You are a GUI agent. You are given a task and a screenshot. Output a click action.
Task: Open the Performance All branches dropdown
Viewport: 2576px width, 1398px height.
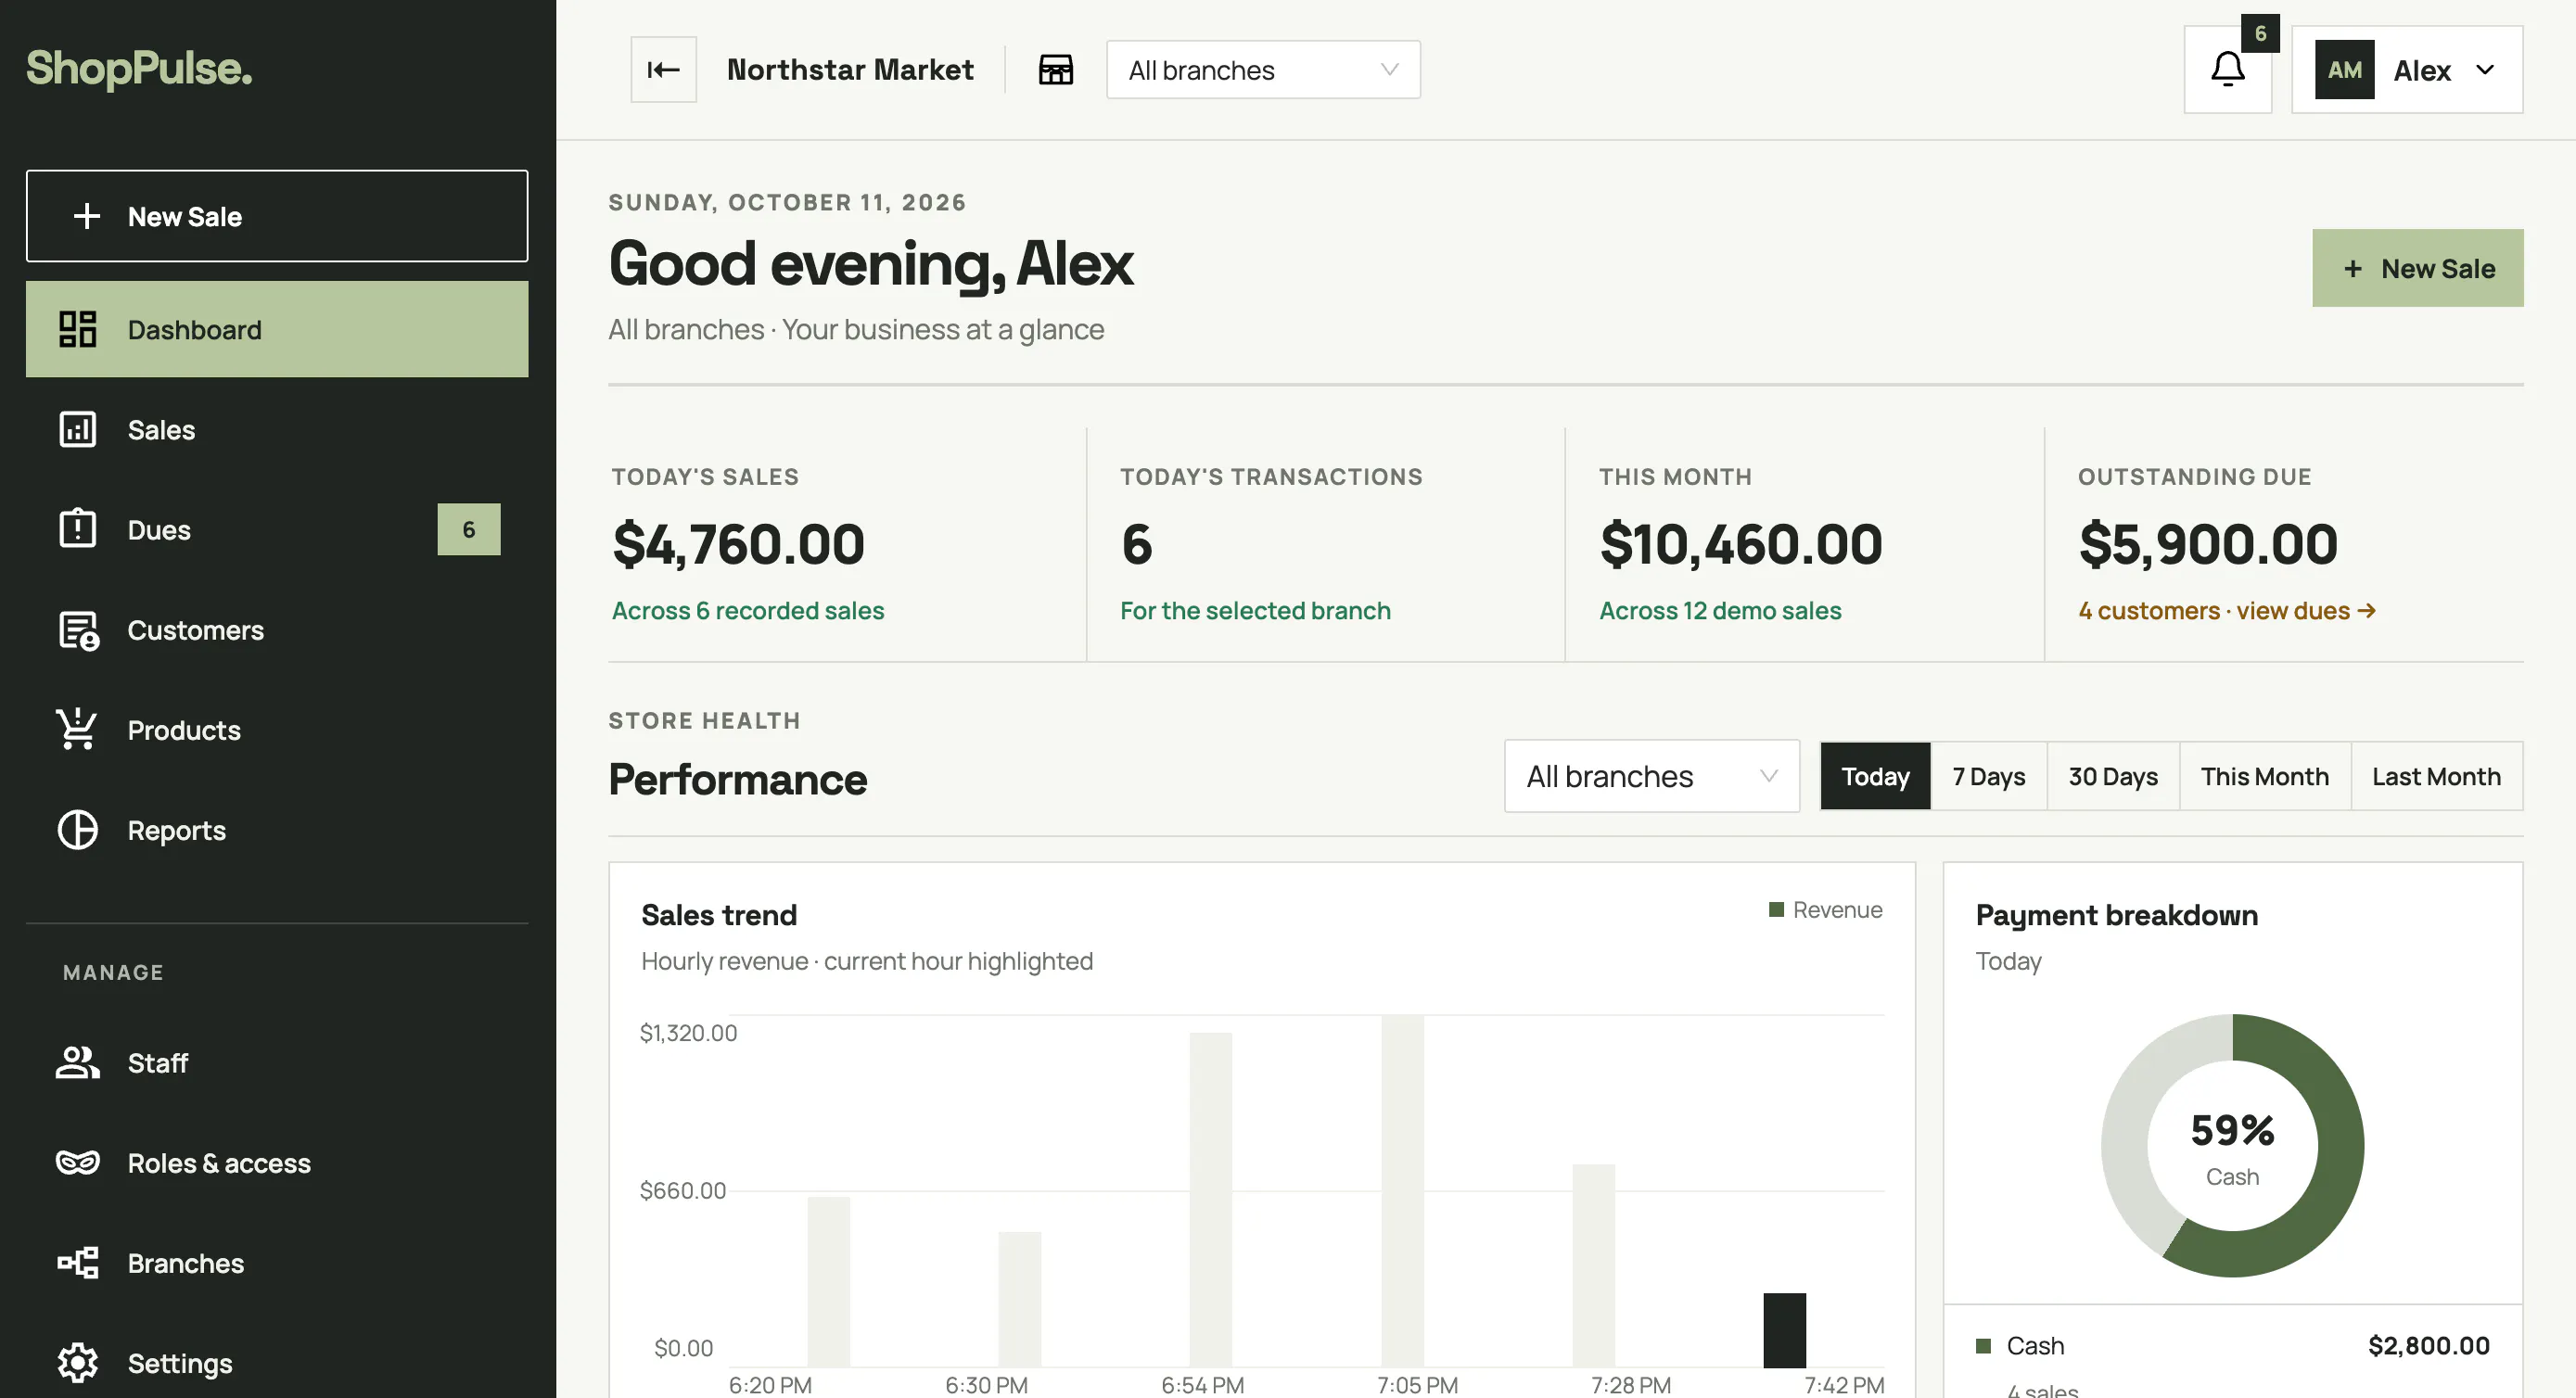[x=1651, y=776]
